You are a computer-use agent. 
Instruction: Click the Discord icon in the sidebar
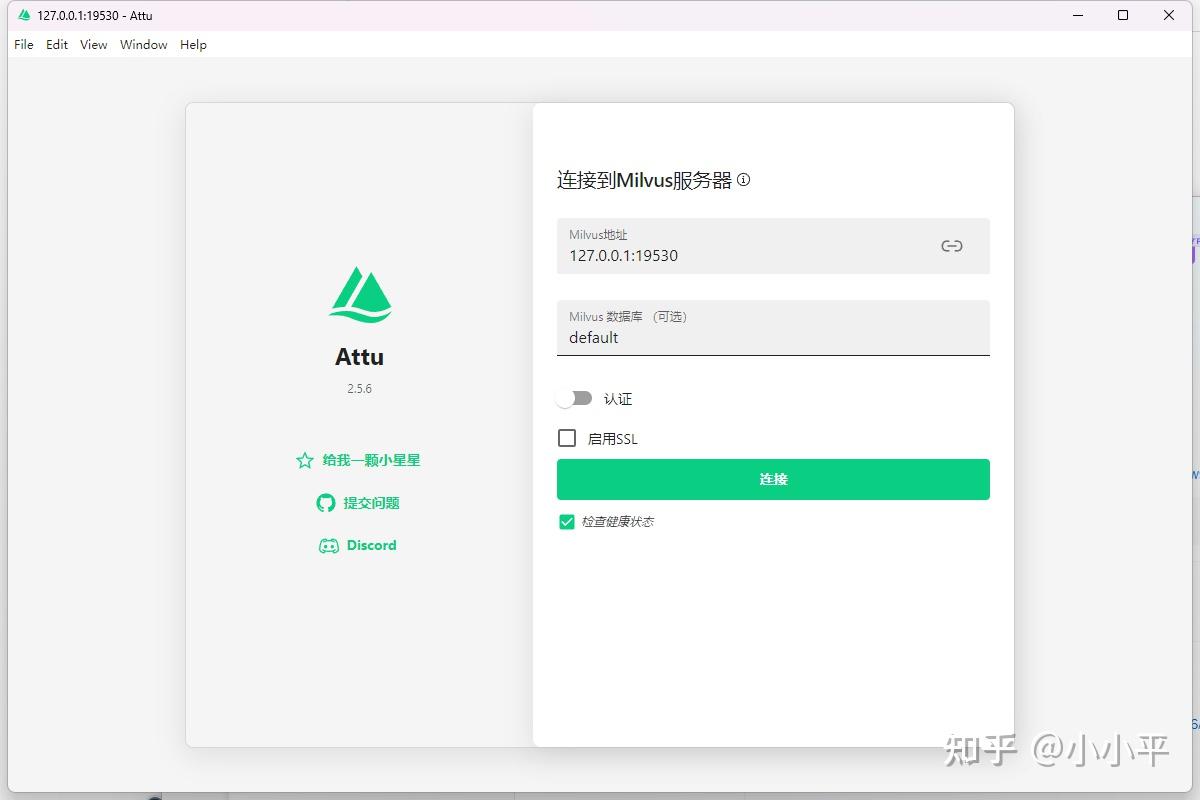coord(328,545)
